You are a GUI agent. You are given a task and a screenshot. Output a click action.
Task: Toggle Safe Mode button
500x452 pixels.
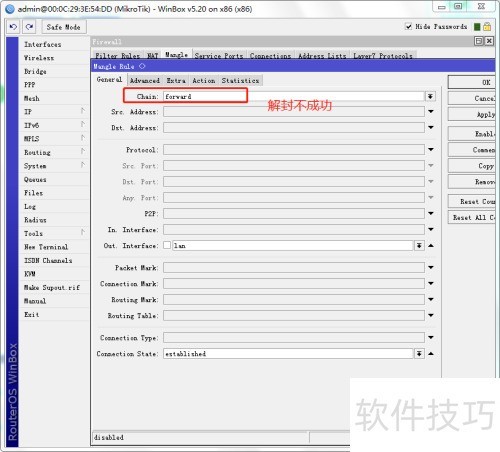pos(64,27)
